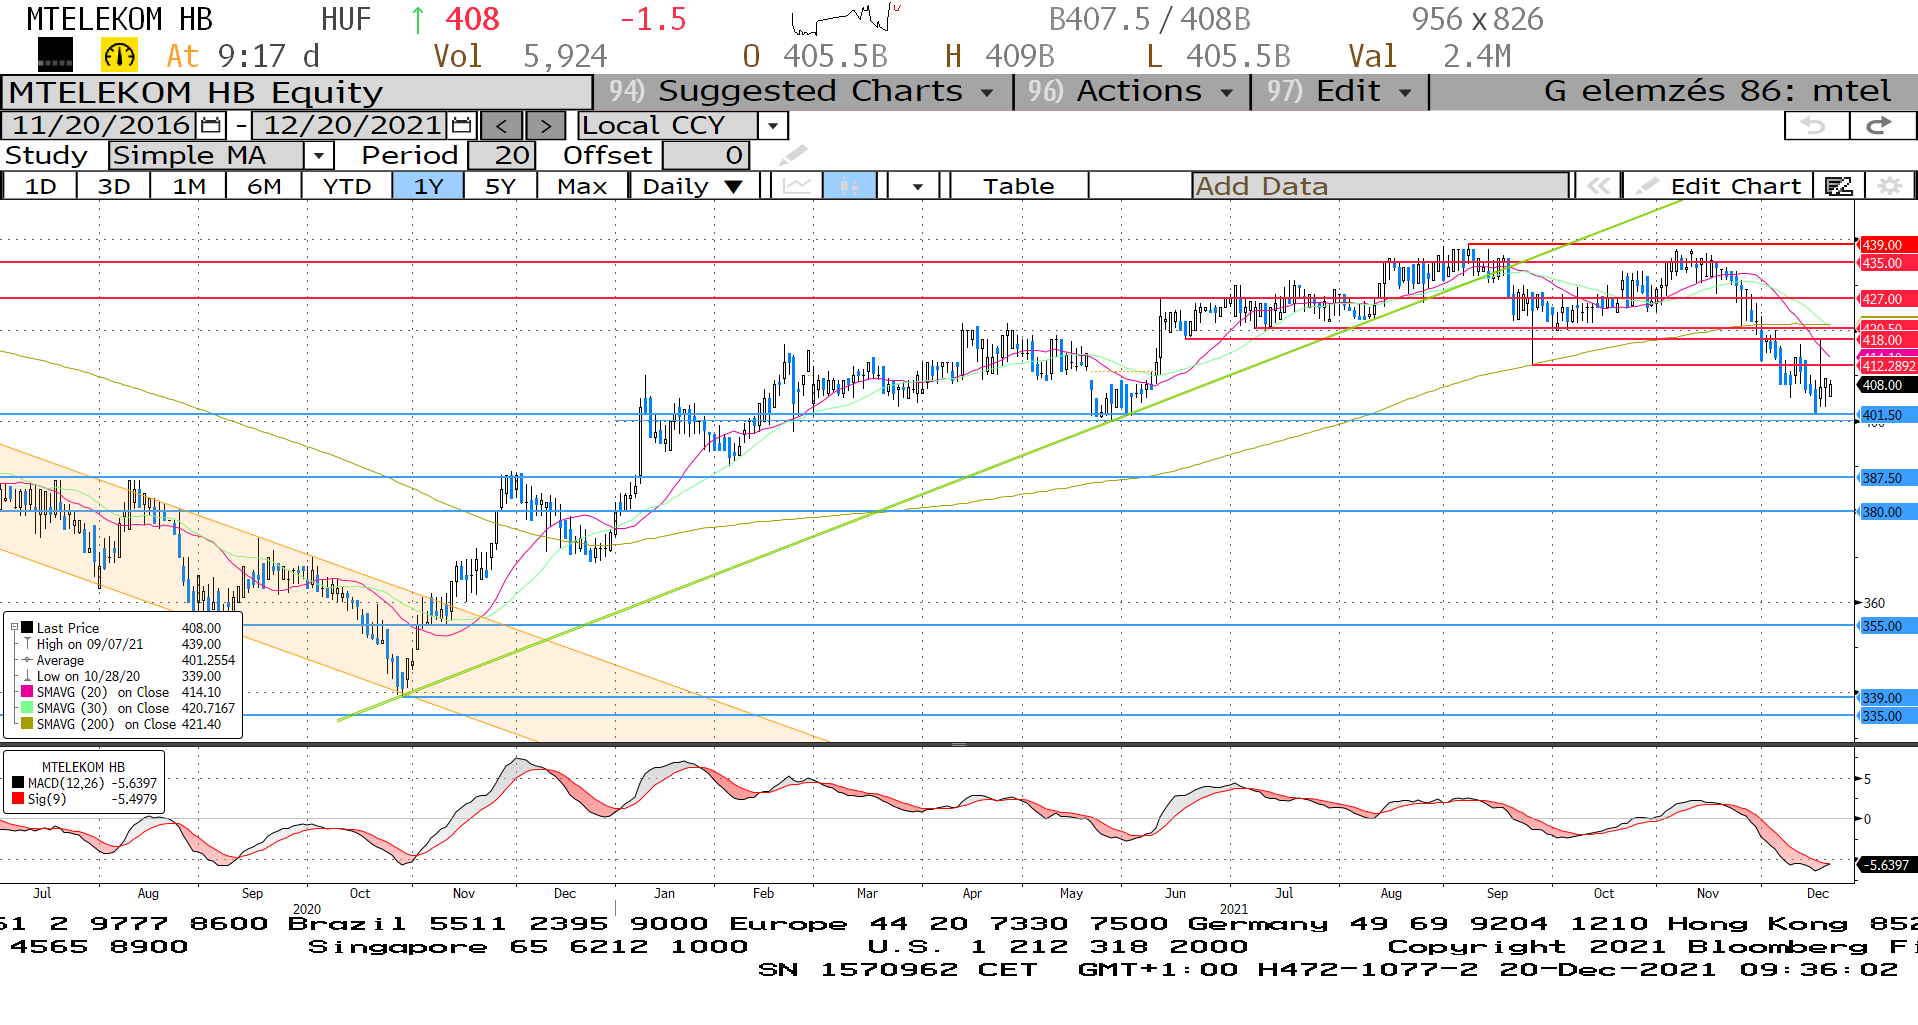Click the 380.00 blue price level label

(1886, 512)
